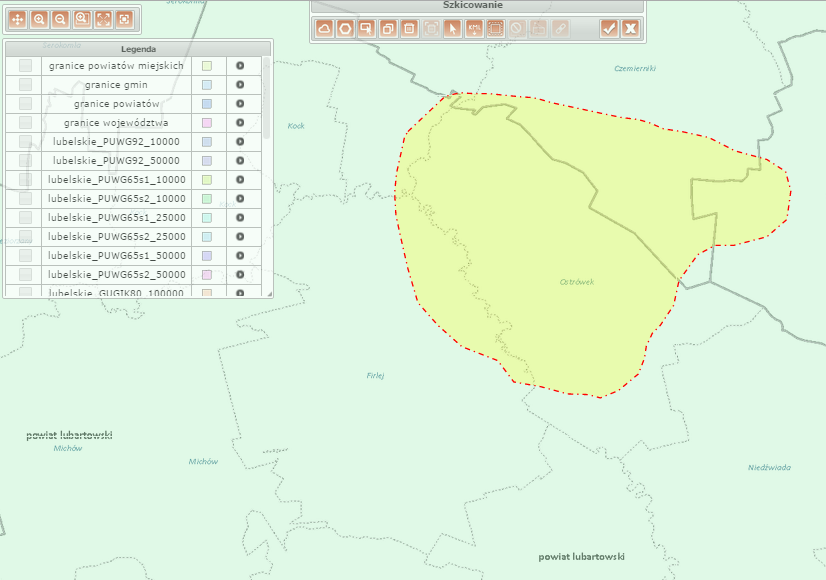The image size is (826, 580).
Task: Click the lubelskie_PUWG65s2_25000 layer name
Action: click(116, 237)
